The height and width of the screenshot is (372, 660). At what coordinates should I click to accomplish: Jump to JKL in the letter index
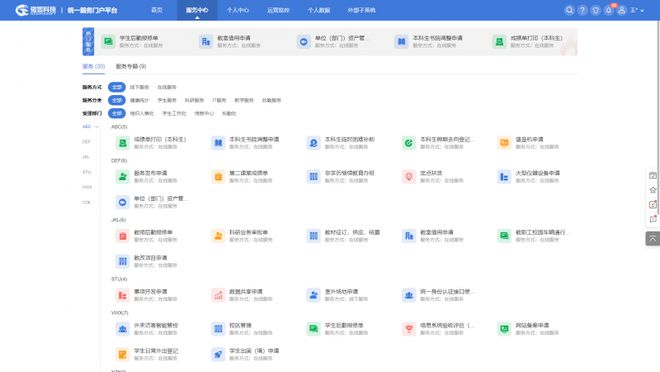coord(86,157)
